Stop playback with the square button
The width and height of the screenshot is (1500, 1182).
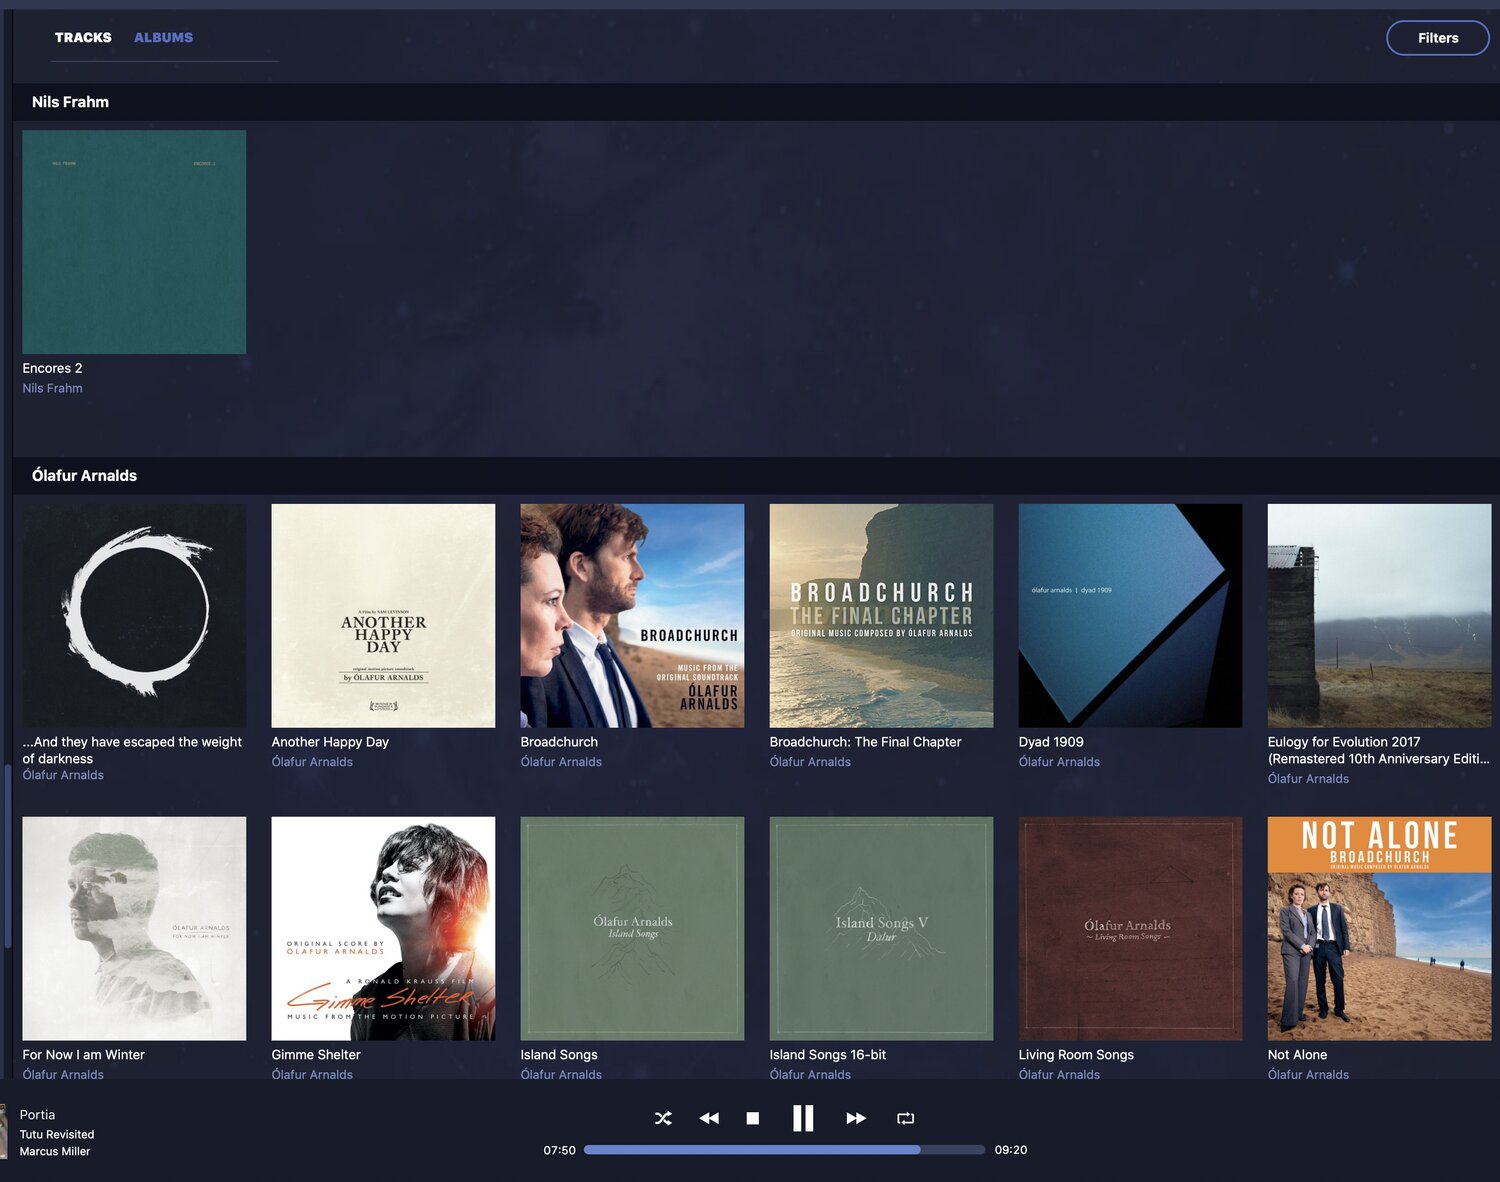coord(753,1118)
